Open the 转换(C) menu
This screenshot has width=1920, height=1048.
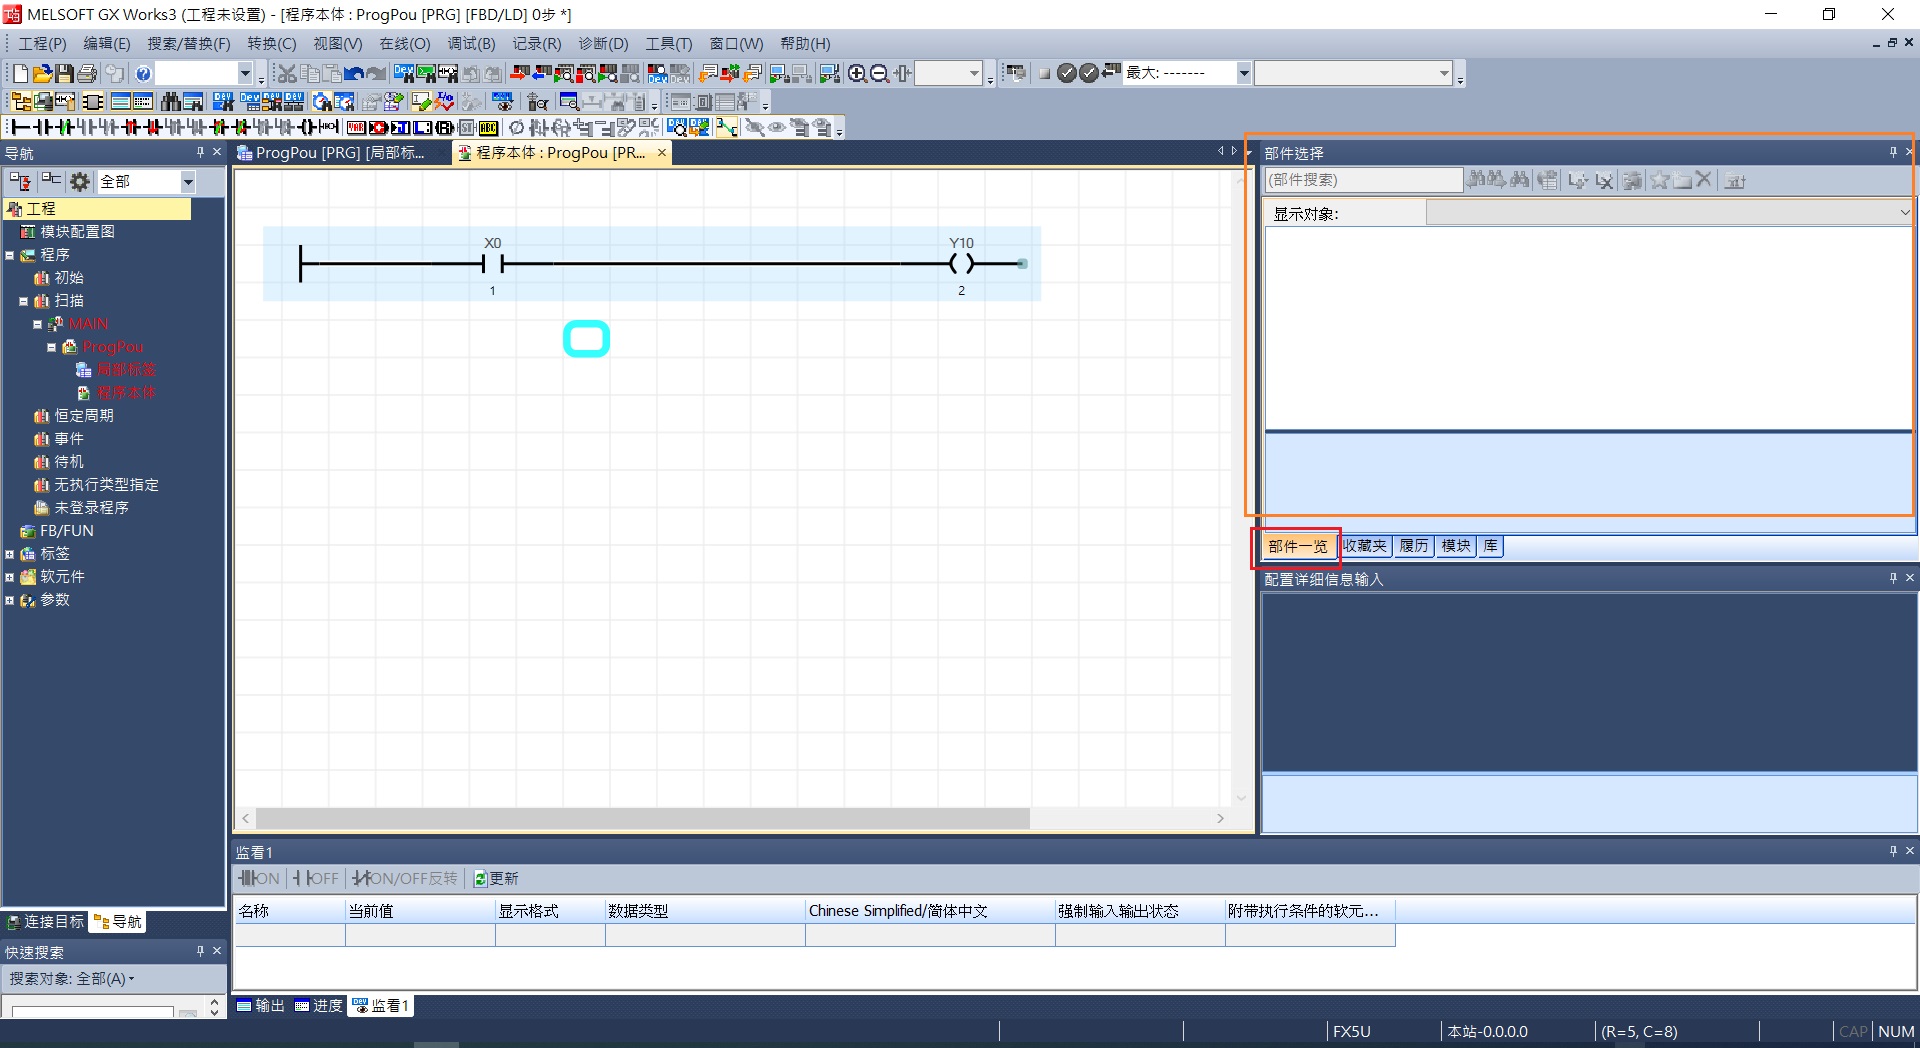pyautogui.click(x=271, y=44)
